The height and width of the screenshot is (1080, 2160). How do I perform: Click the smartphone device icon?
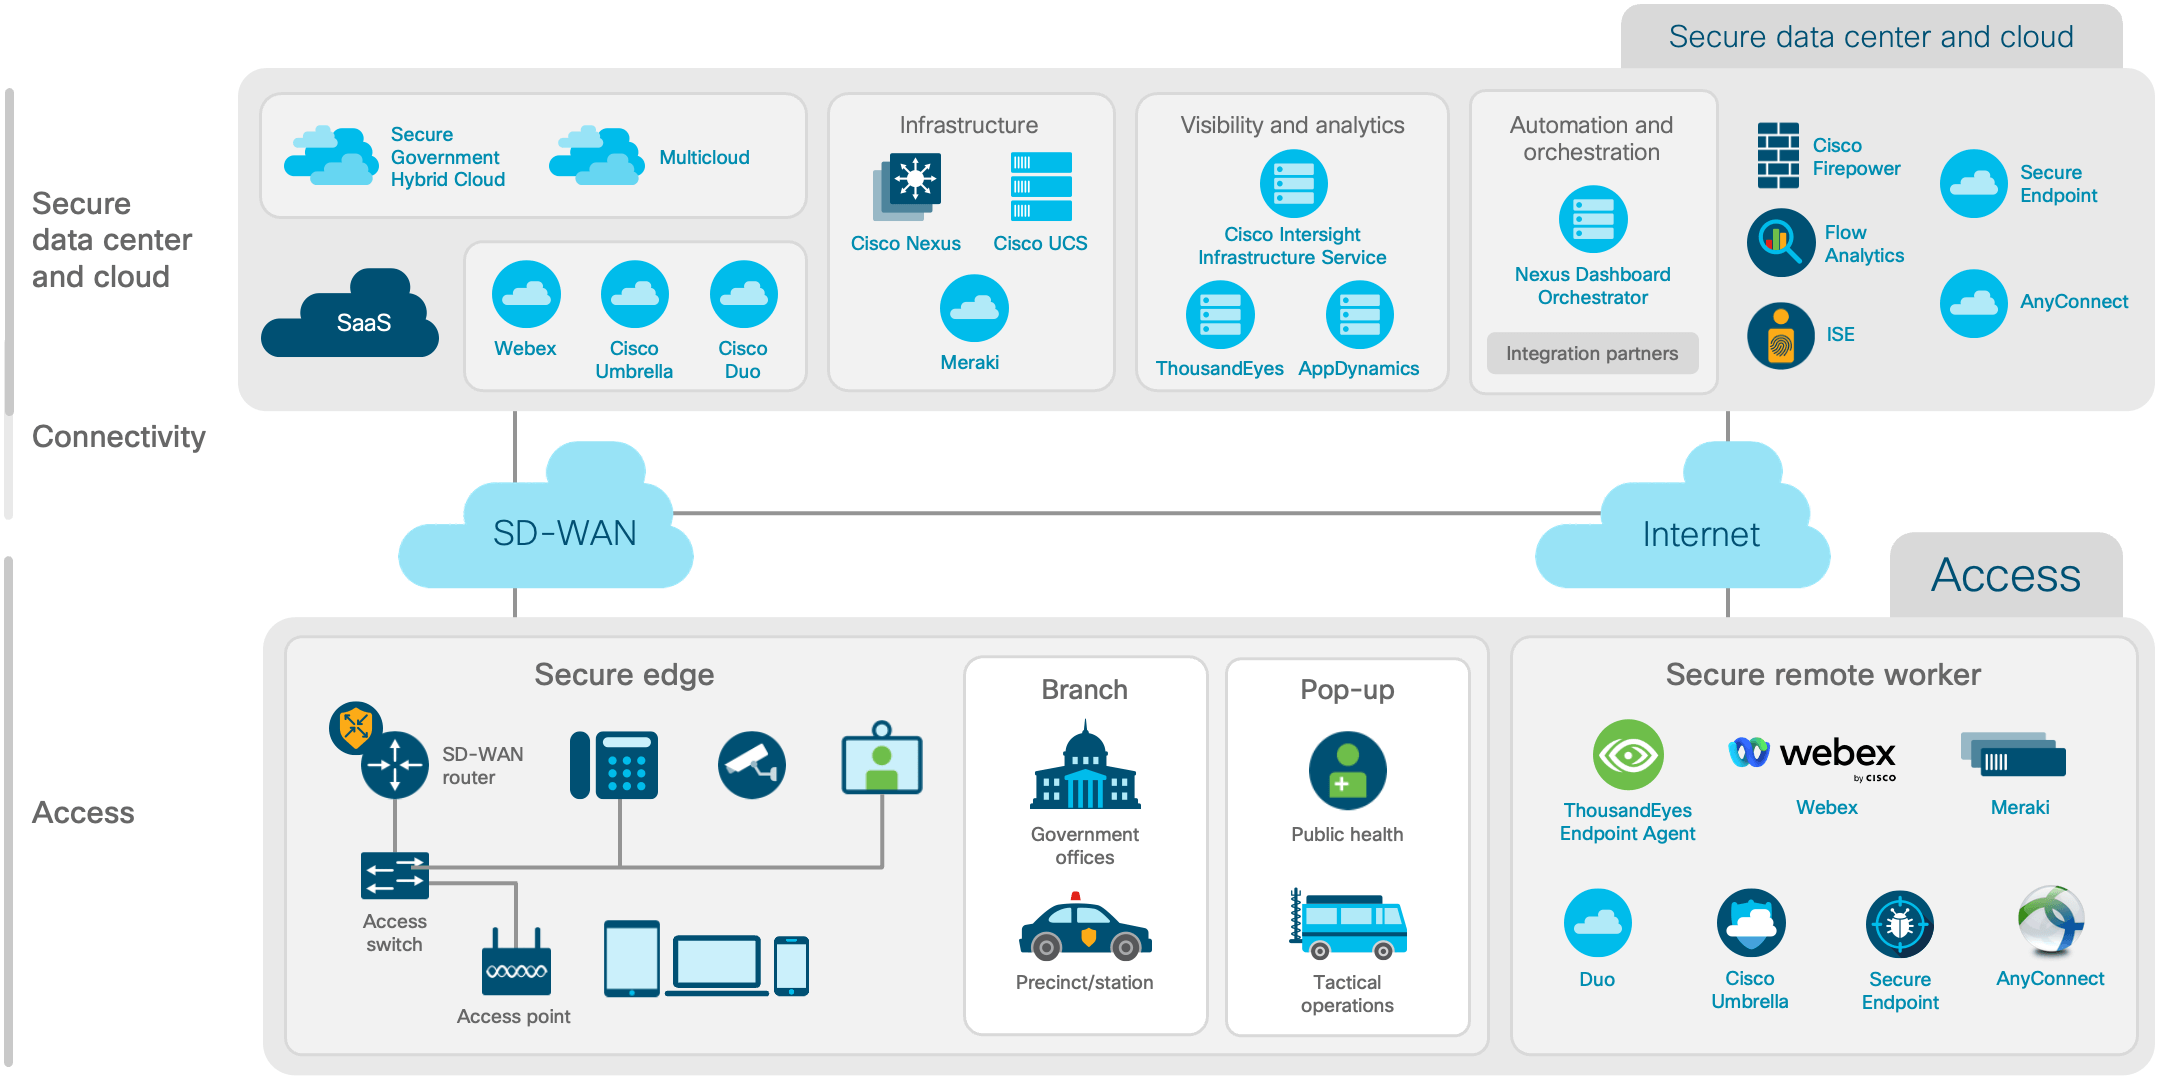pyautogui.click(x=791, y=967)
